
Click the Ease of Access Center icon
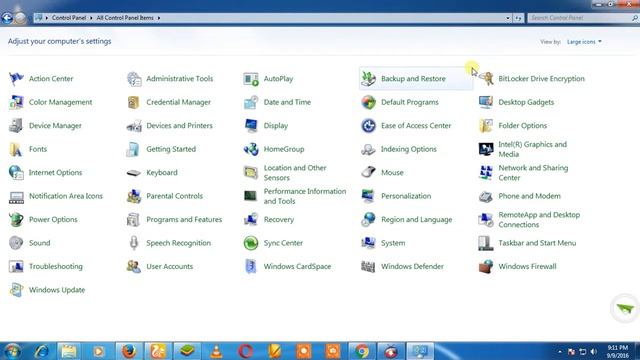(x=368, y=125)
